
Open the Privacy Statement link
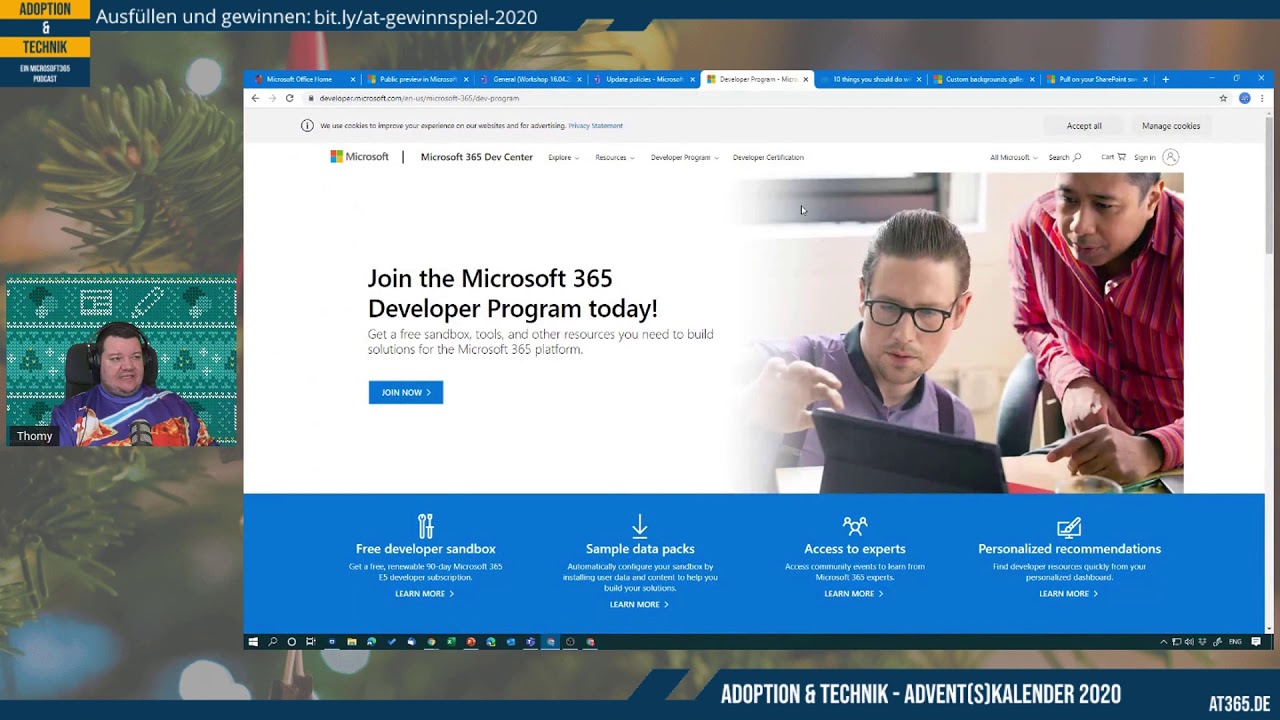pyautogui.click(x=595, y=126)
